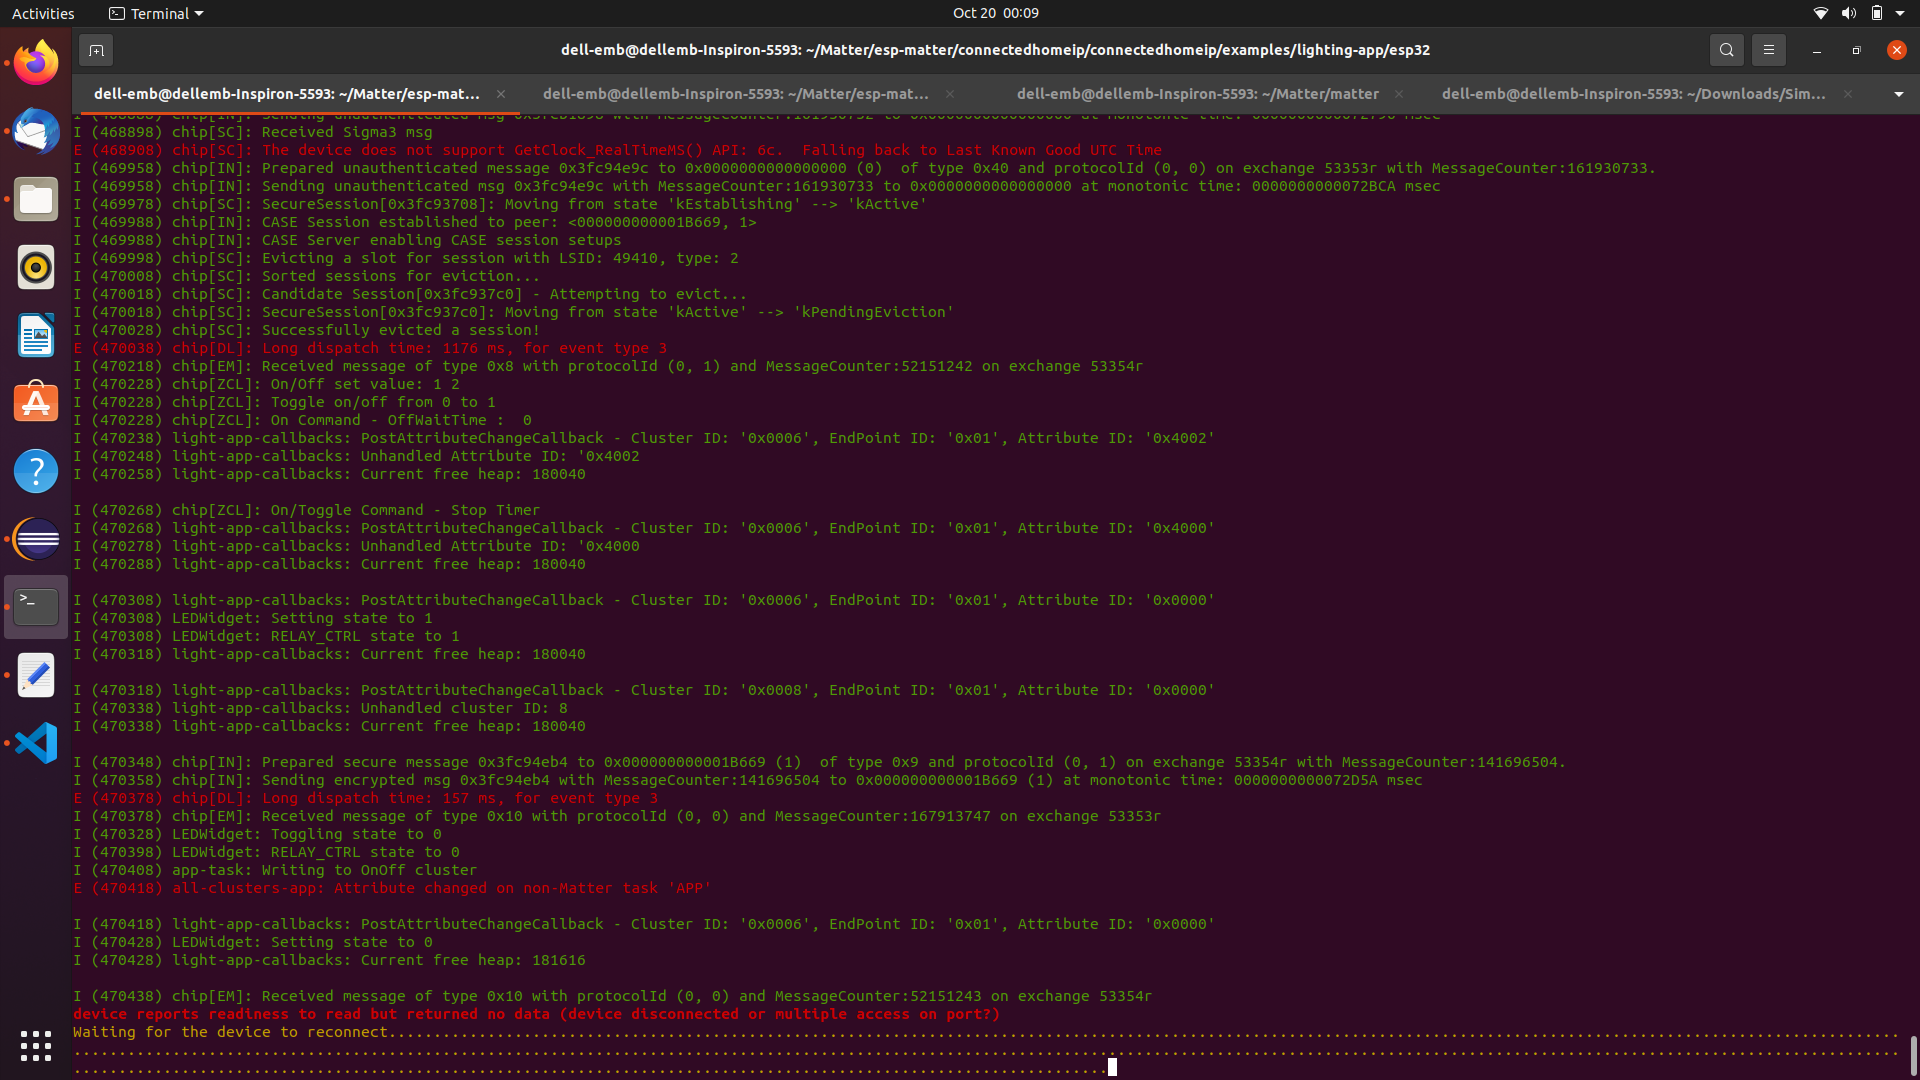Launch Eclipse IDE from the dock
The image size is (1920, 1080).
tap(36, 539)
